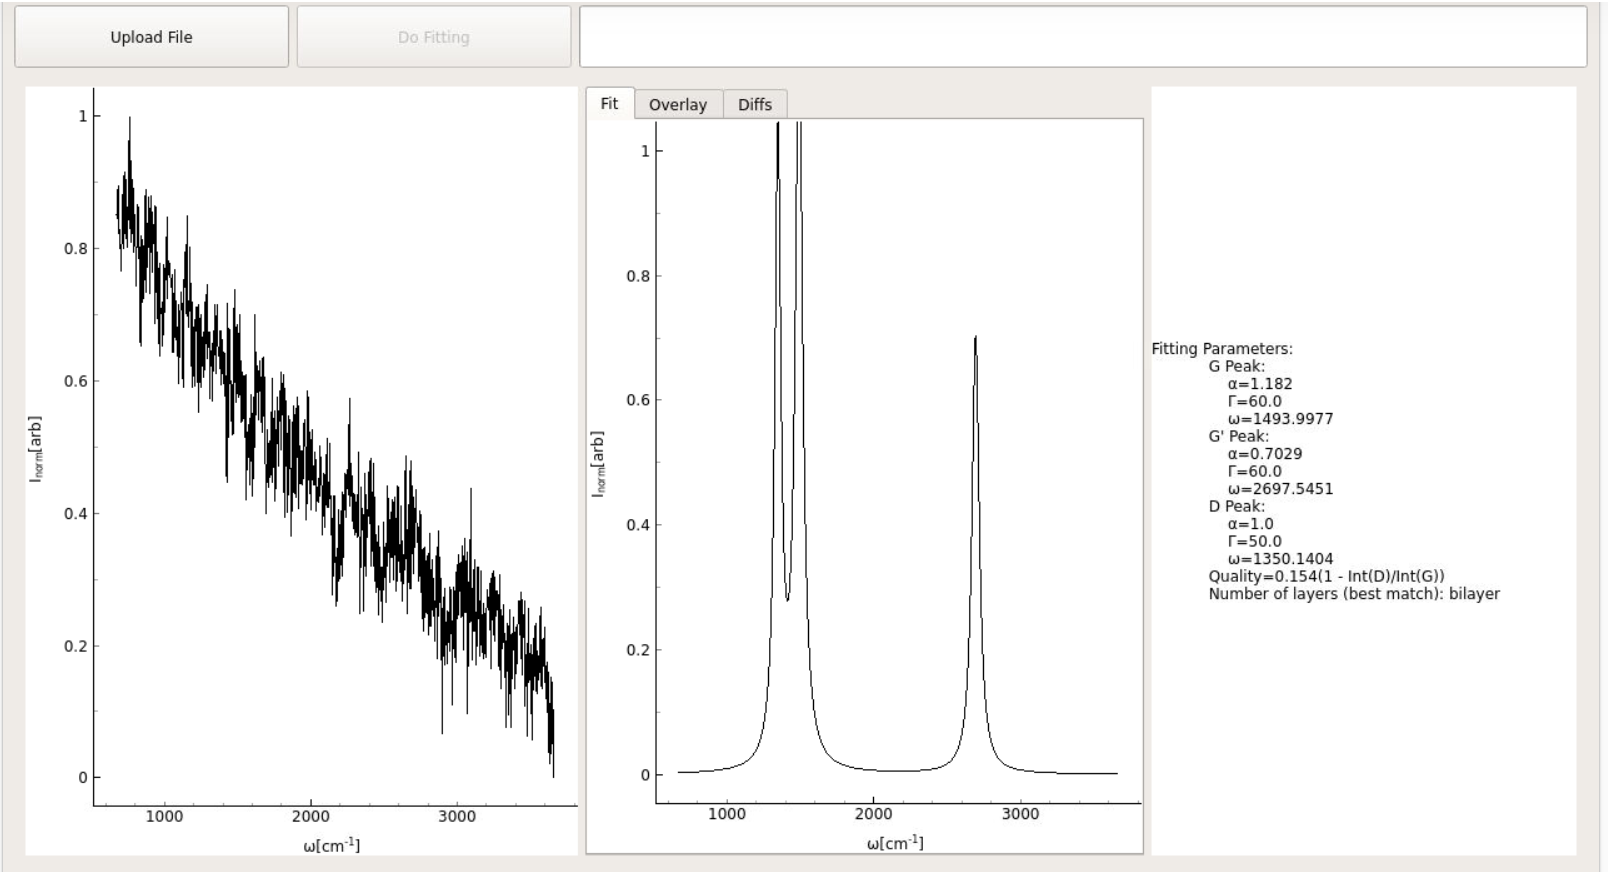1608x875 pixels.
Task: Click the value 'ω=1350.1404'
Action: pos(1280,559)
